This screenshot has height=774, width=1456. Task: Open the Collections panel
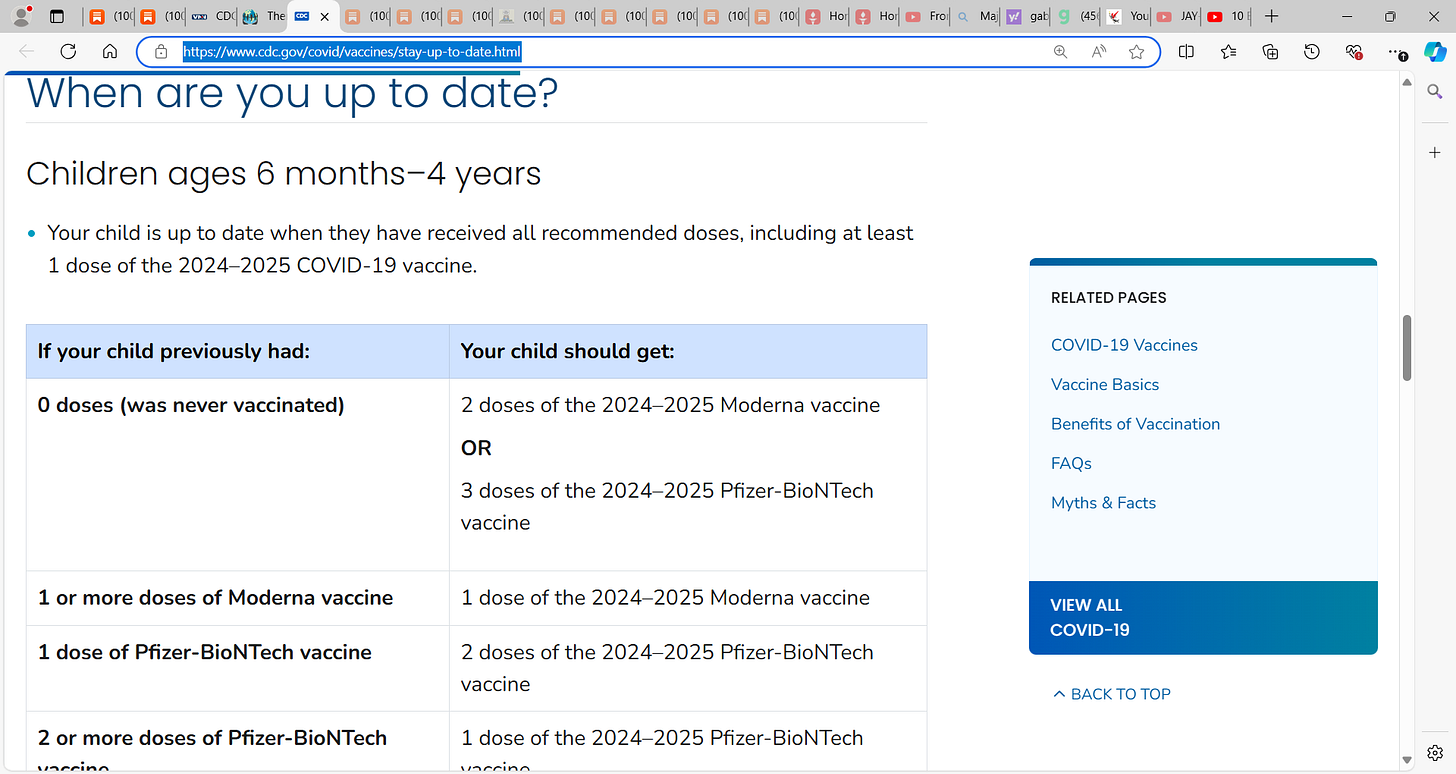pos(1271,52)
